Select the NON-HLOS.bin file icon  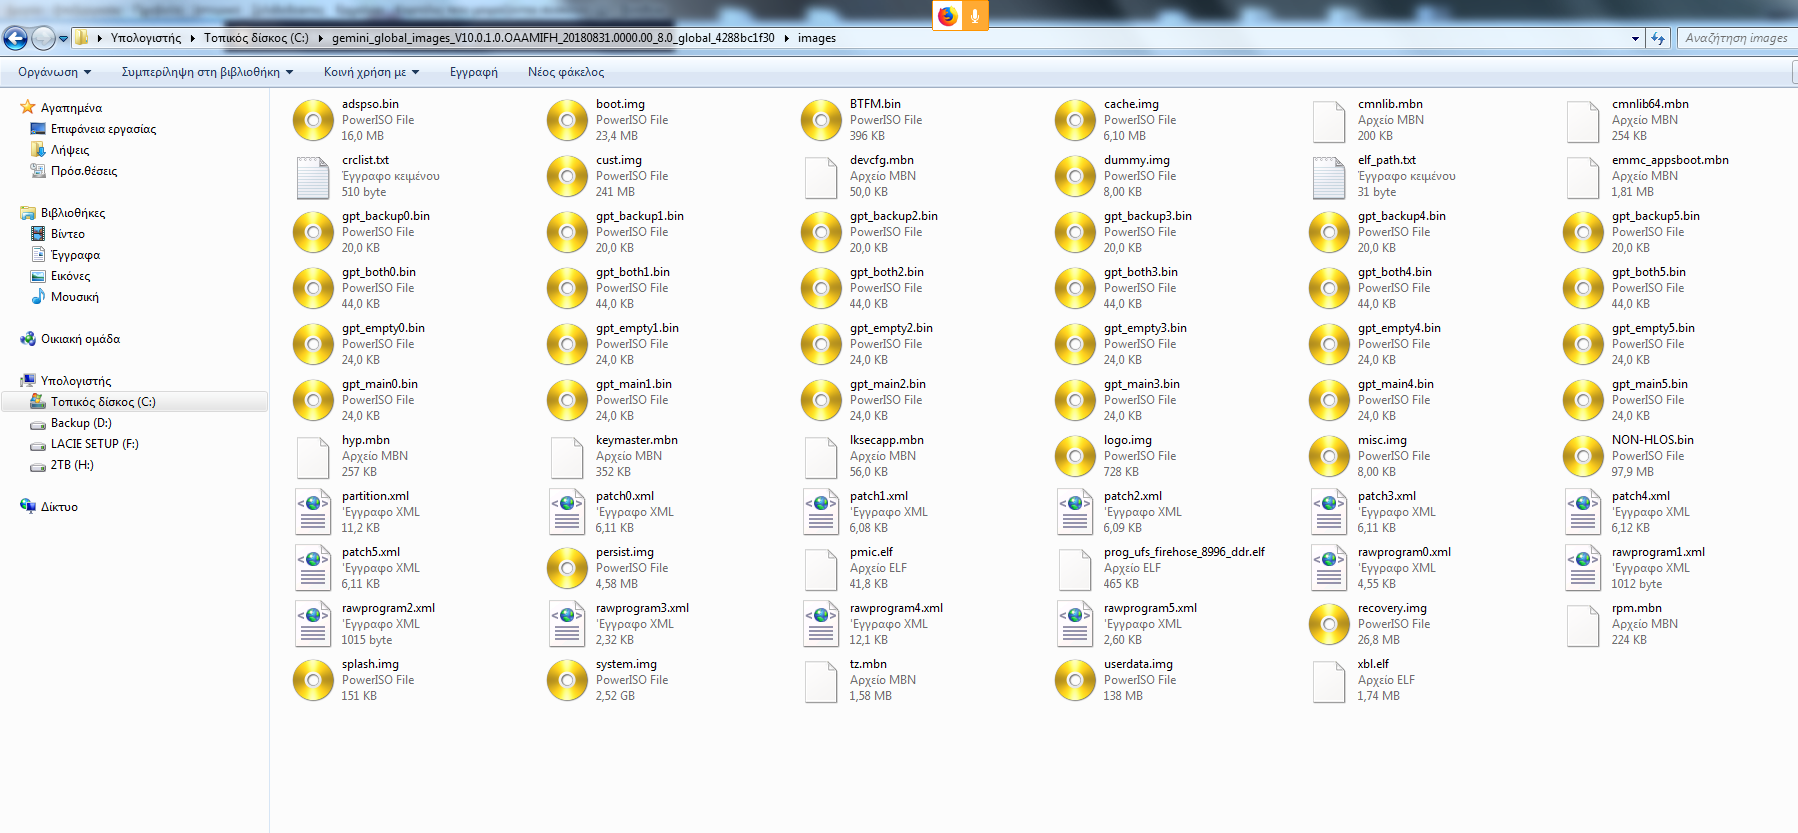tap(1583, 456)
